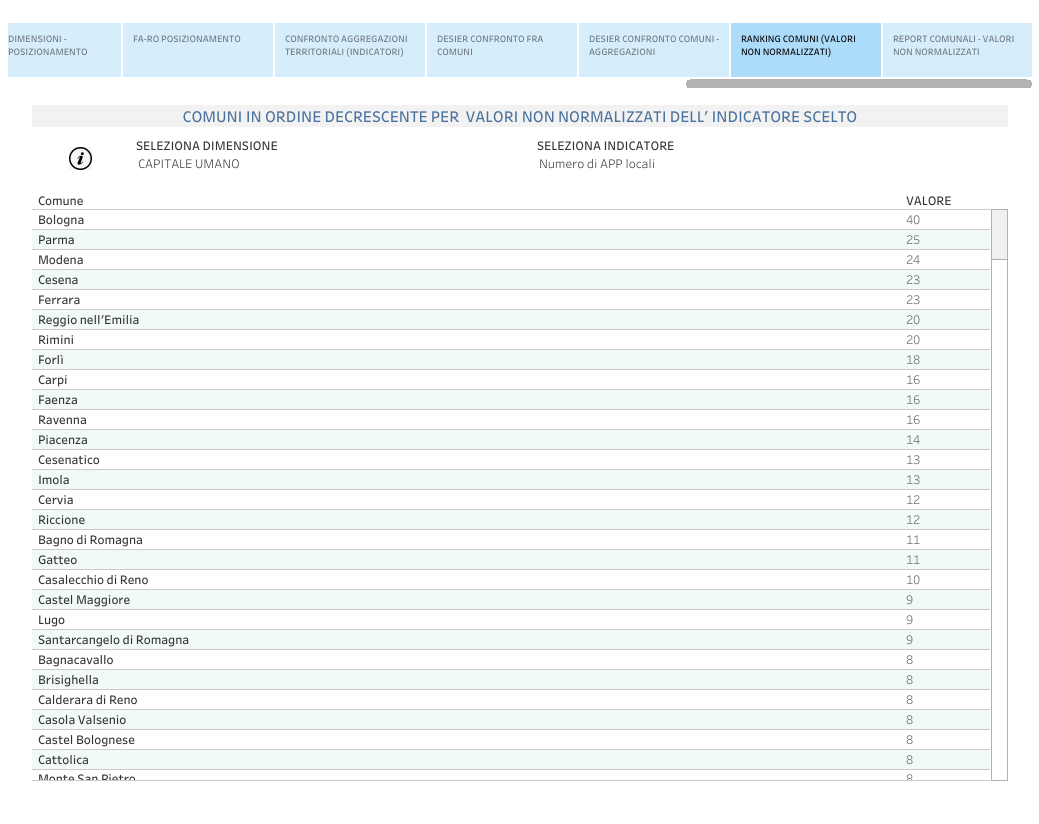
Task: Select the Faenza row
Action: [x=511, y=399]
